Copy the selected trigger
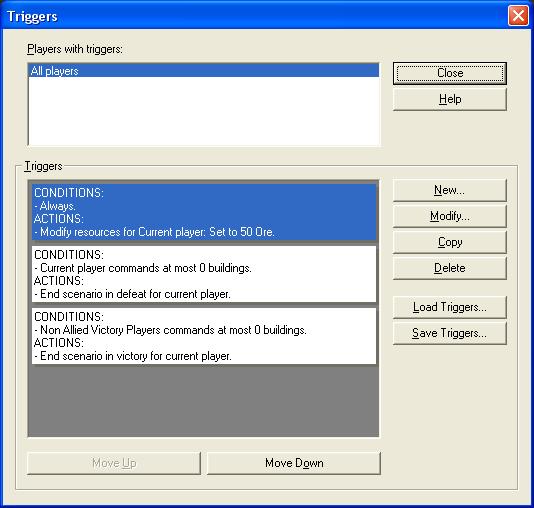The image size is (534, 508). click(450, 242)
